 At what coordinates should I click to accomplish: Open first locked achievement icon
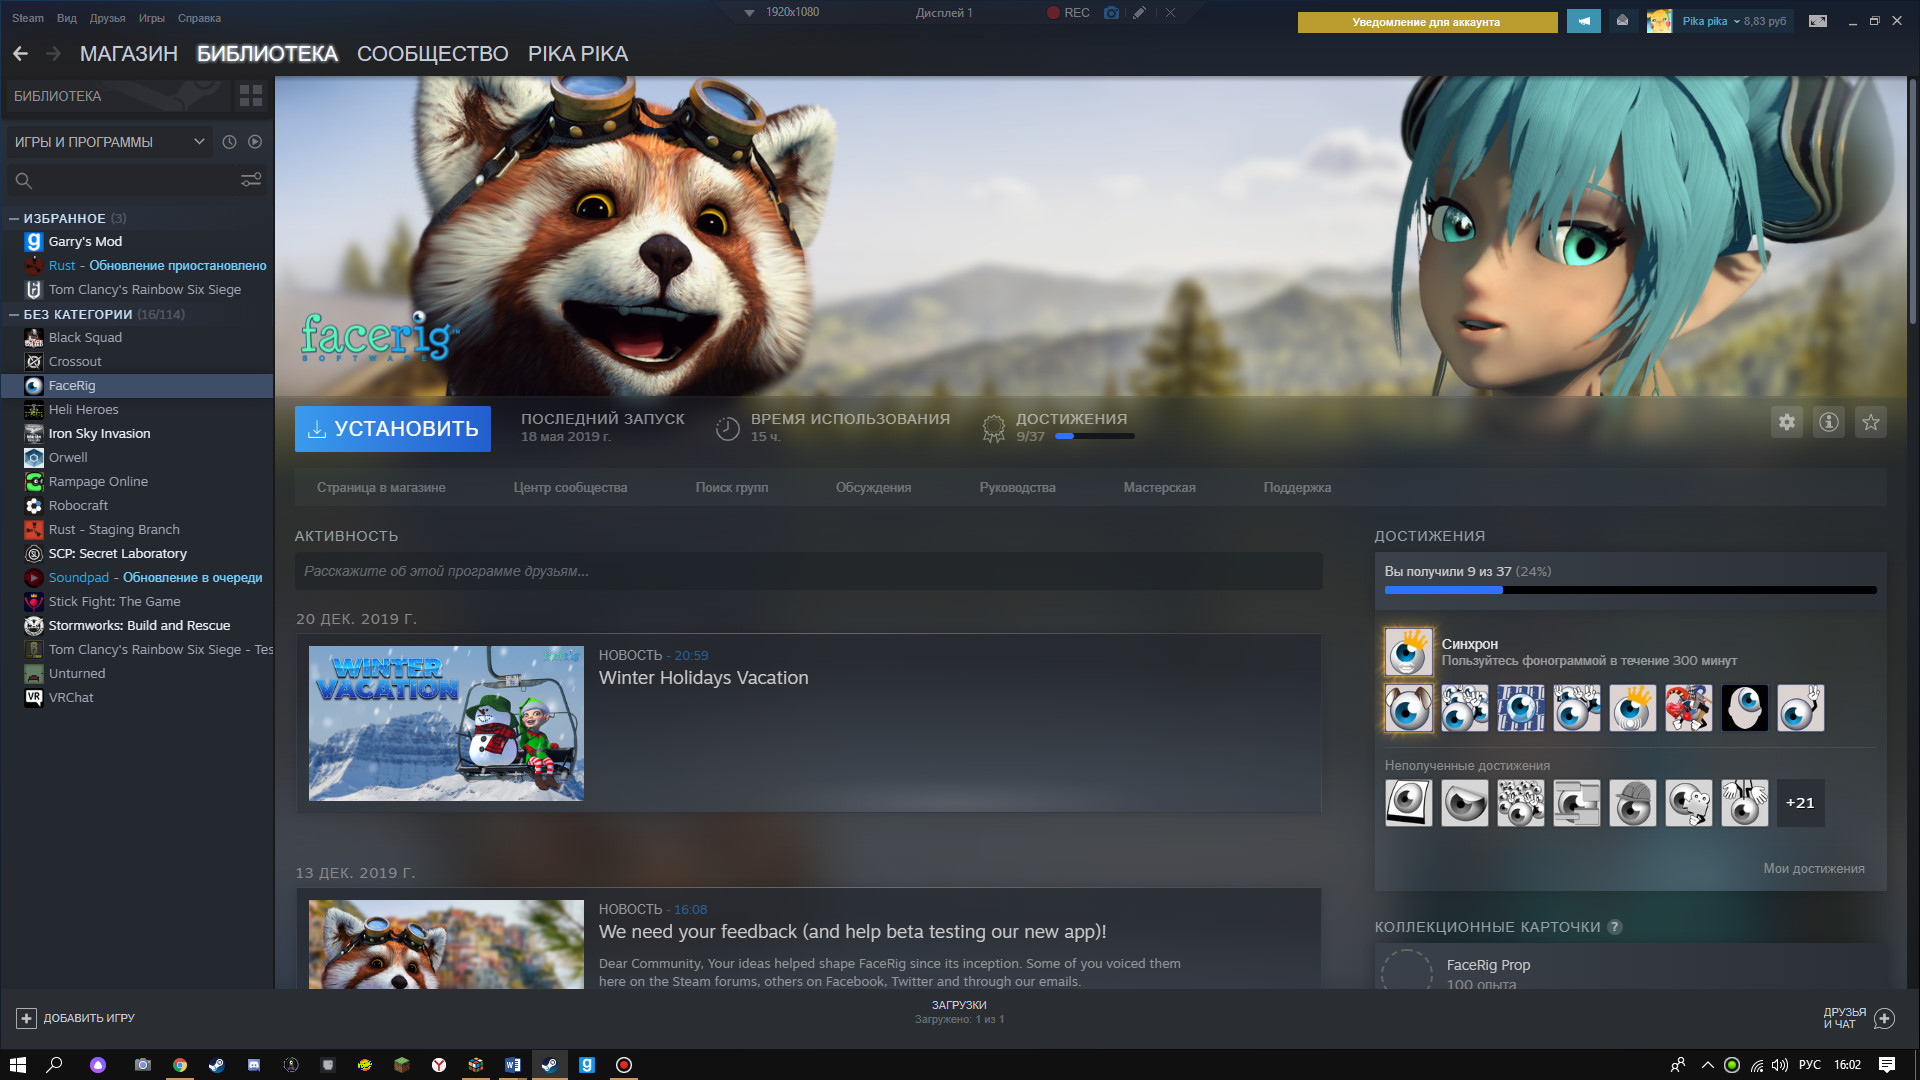pyautogui.click(x=1409, y=803)
